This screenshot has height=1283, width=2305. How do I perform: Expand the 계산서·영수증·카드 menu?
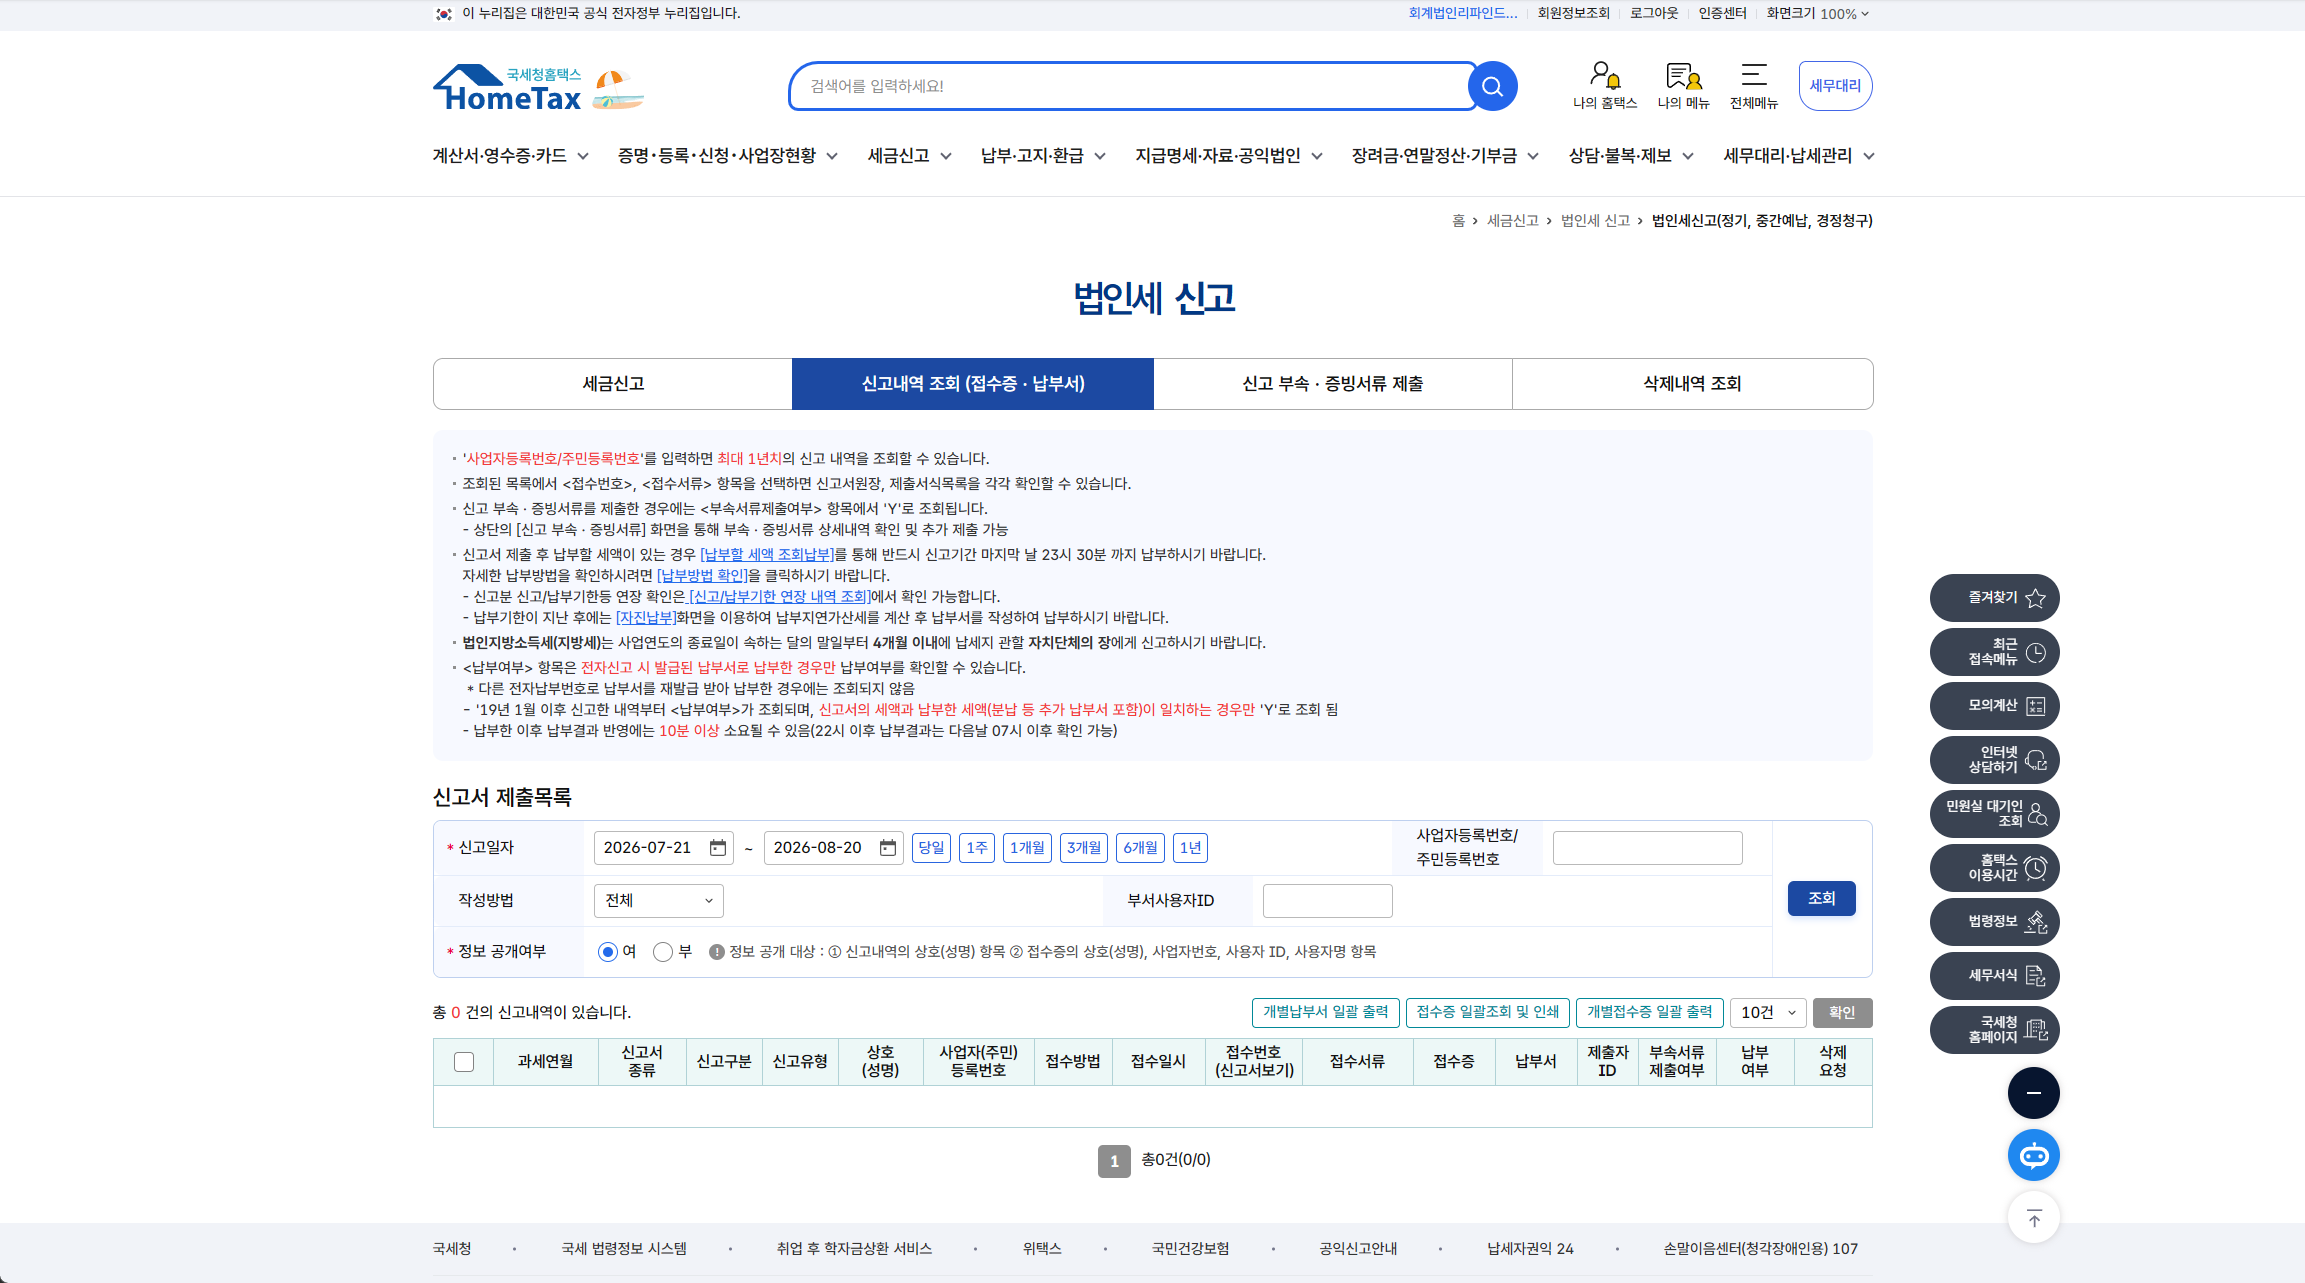[x=510, y=156]
